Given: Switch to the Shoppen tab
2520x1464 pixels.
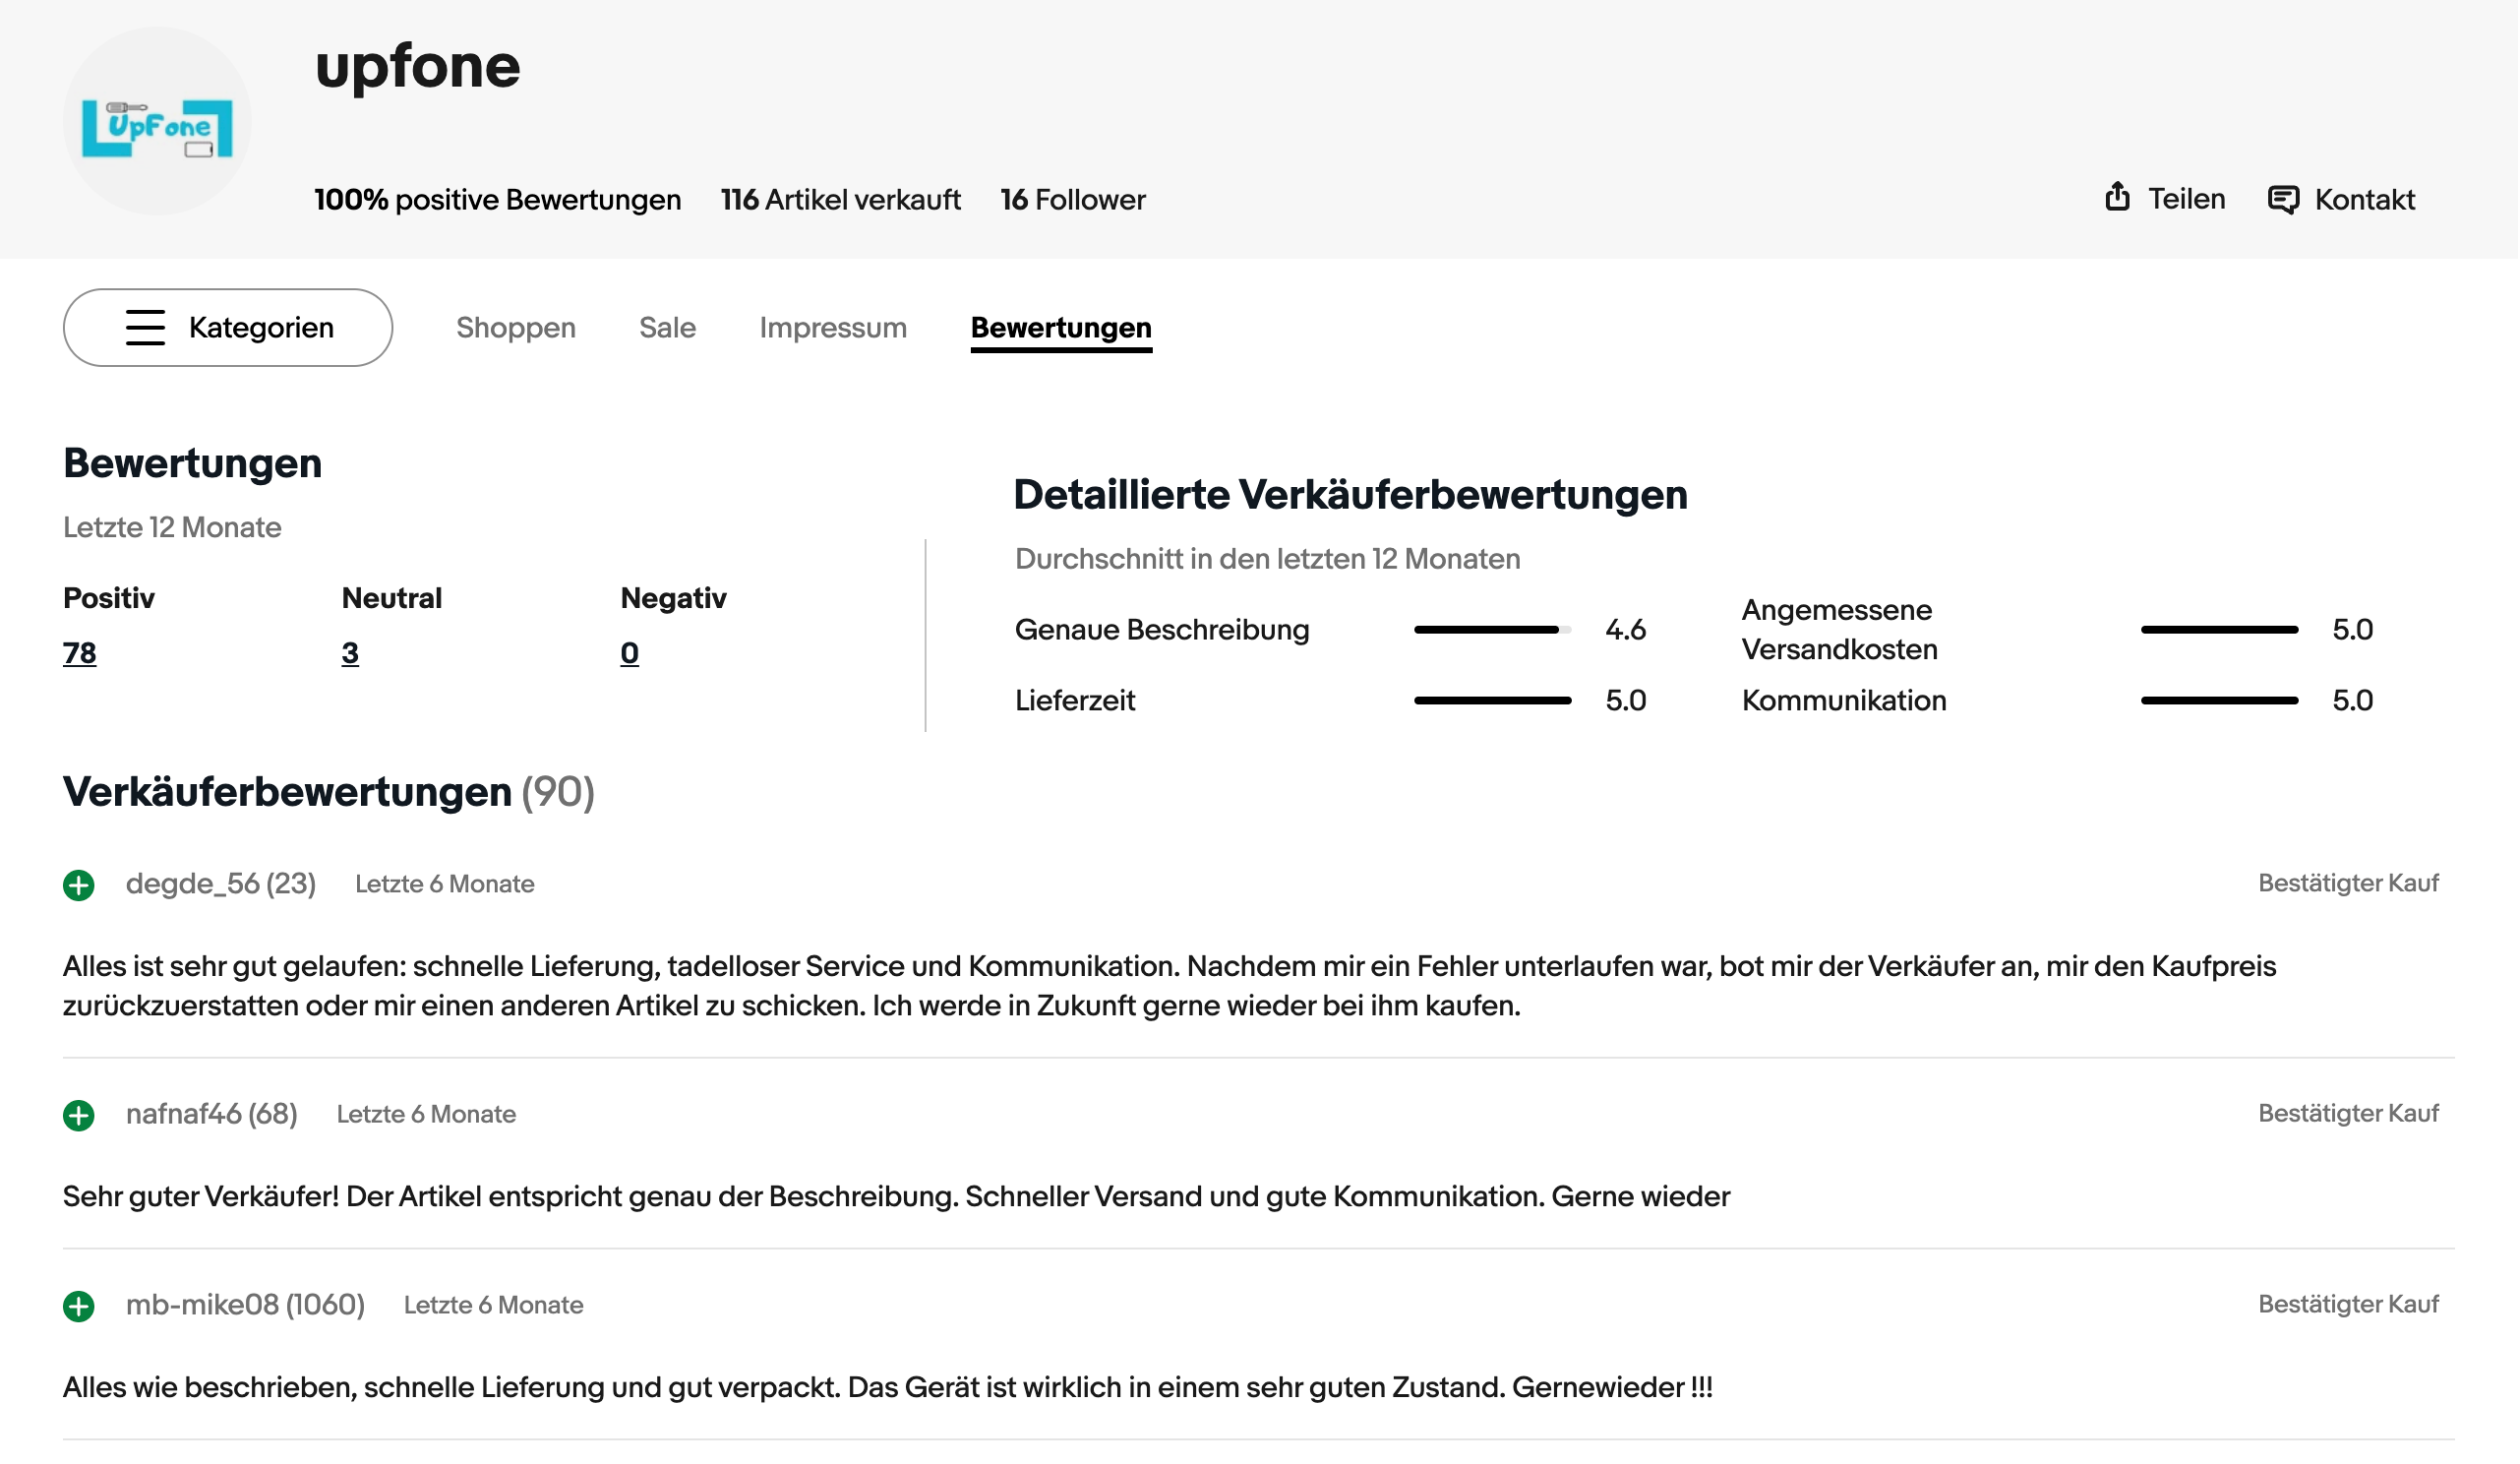Looking at the screenshot, I should (x=516, y=328).
